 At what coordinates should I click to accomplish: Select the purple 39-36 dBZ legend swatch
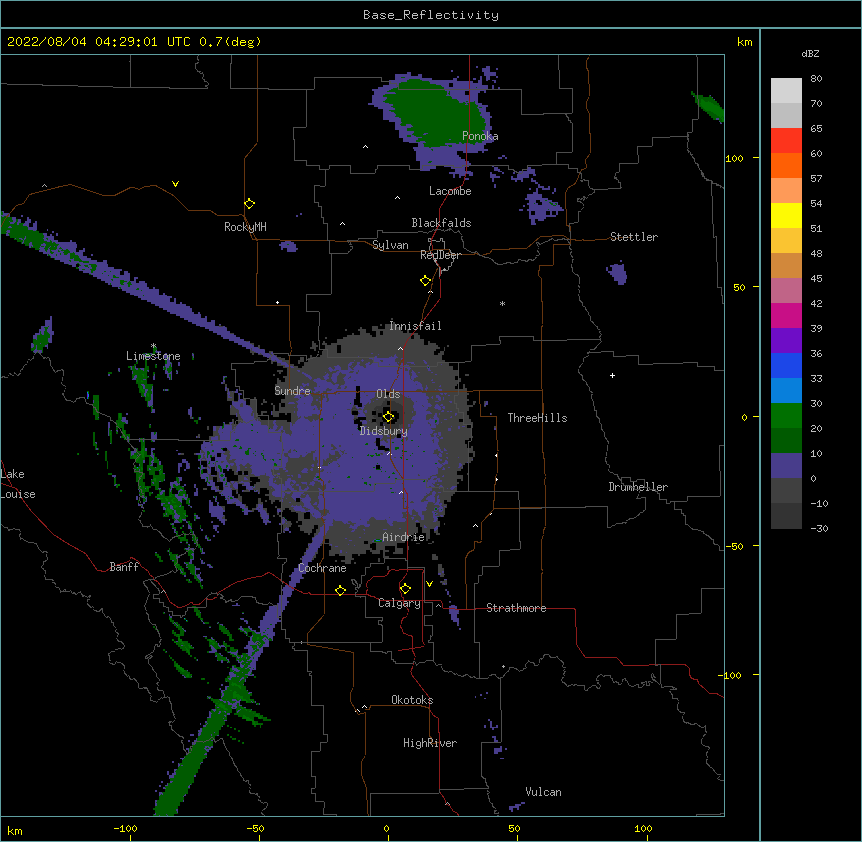786,341
